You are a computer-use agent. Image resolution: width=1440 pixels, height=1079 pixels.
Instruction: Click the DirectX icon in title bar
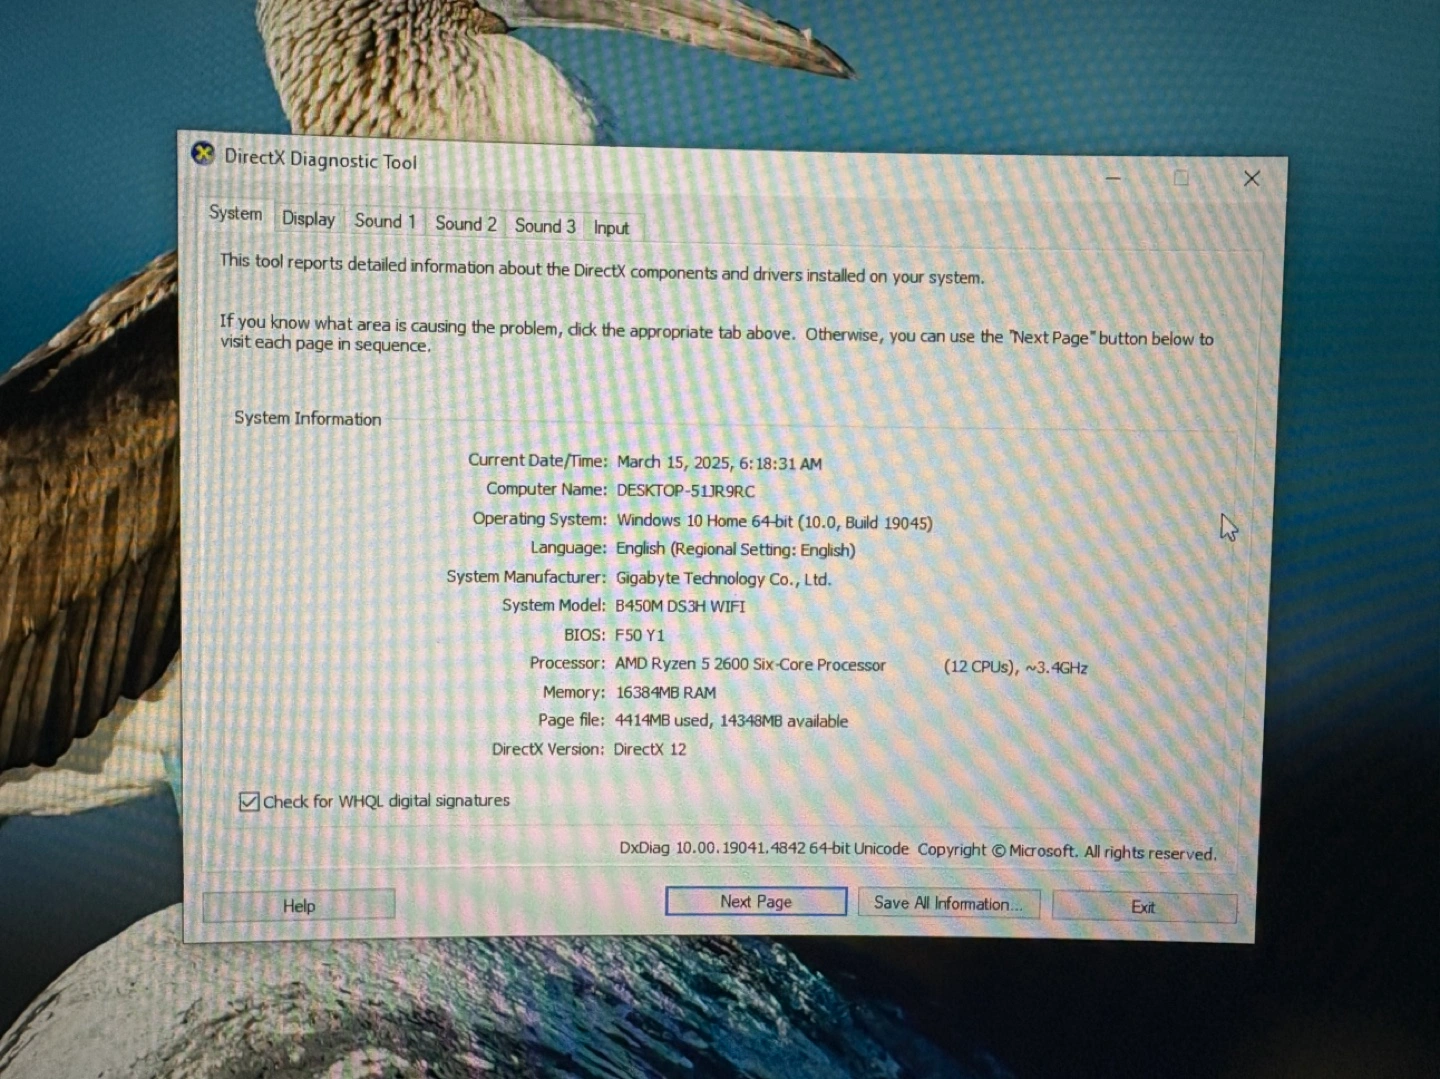203,154
